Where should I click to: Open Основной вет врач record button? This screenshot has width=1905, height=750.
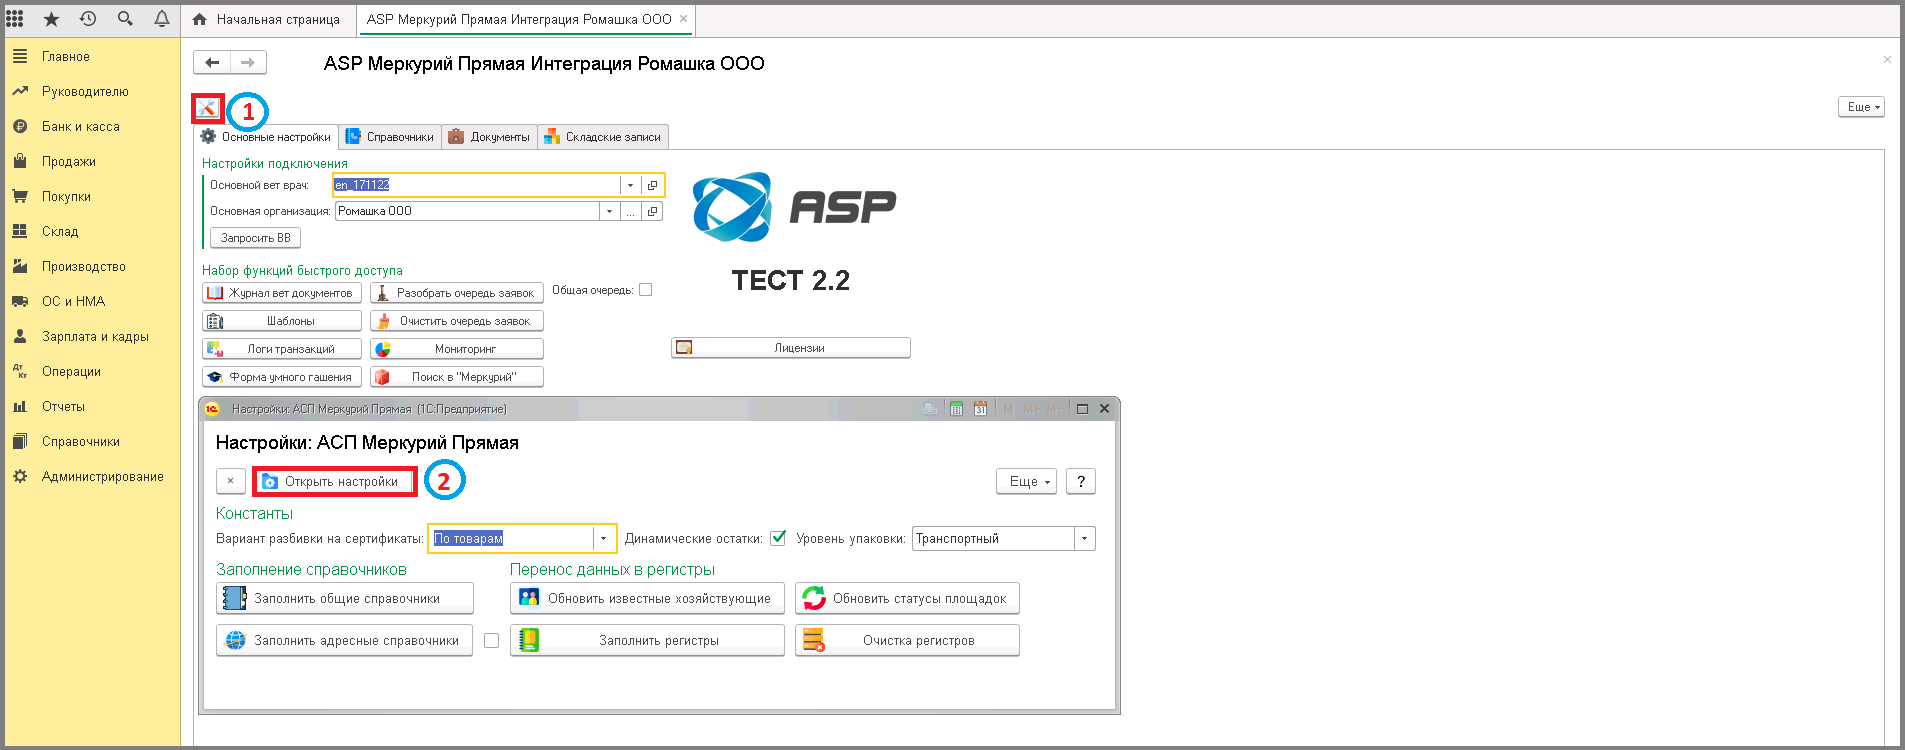(652, 185)
